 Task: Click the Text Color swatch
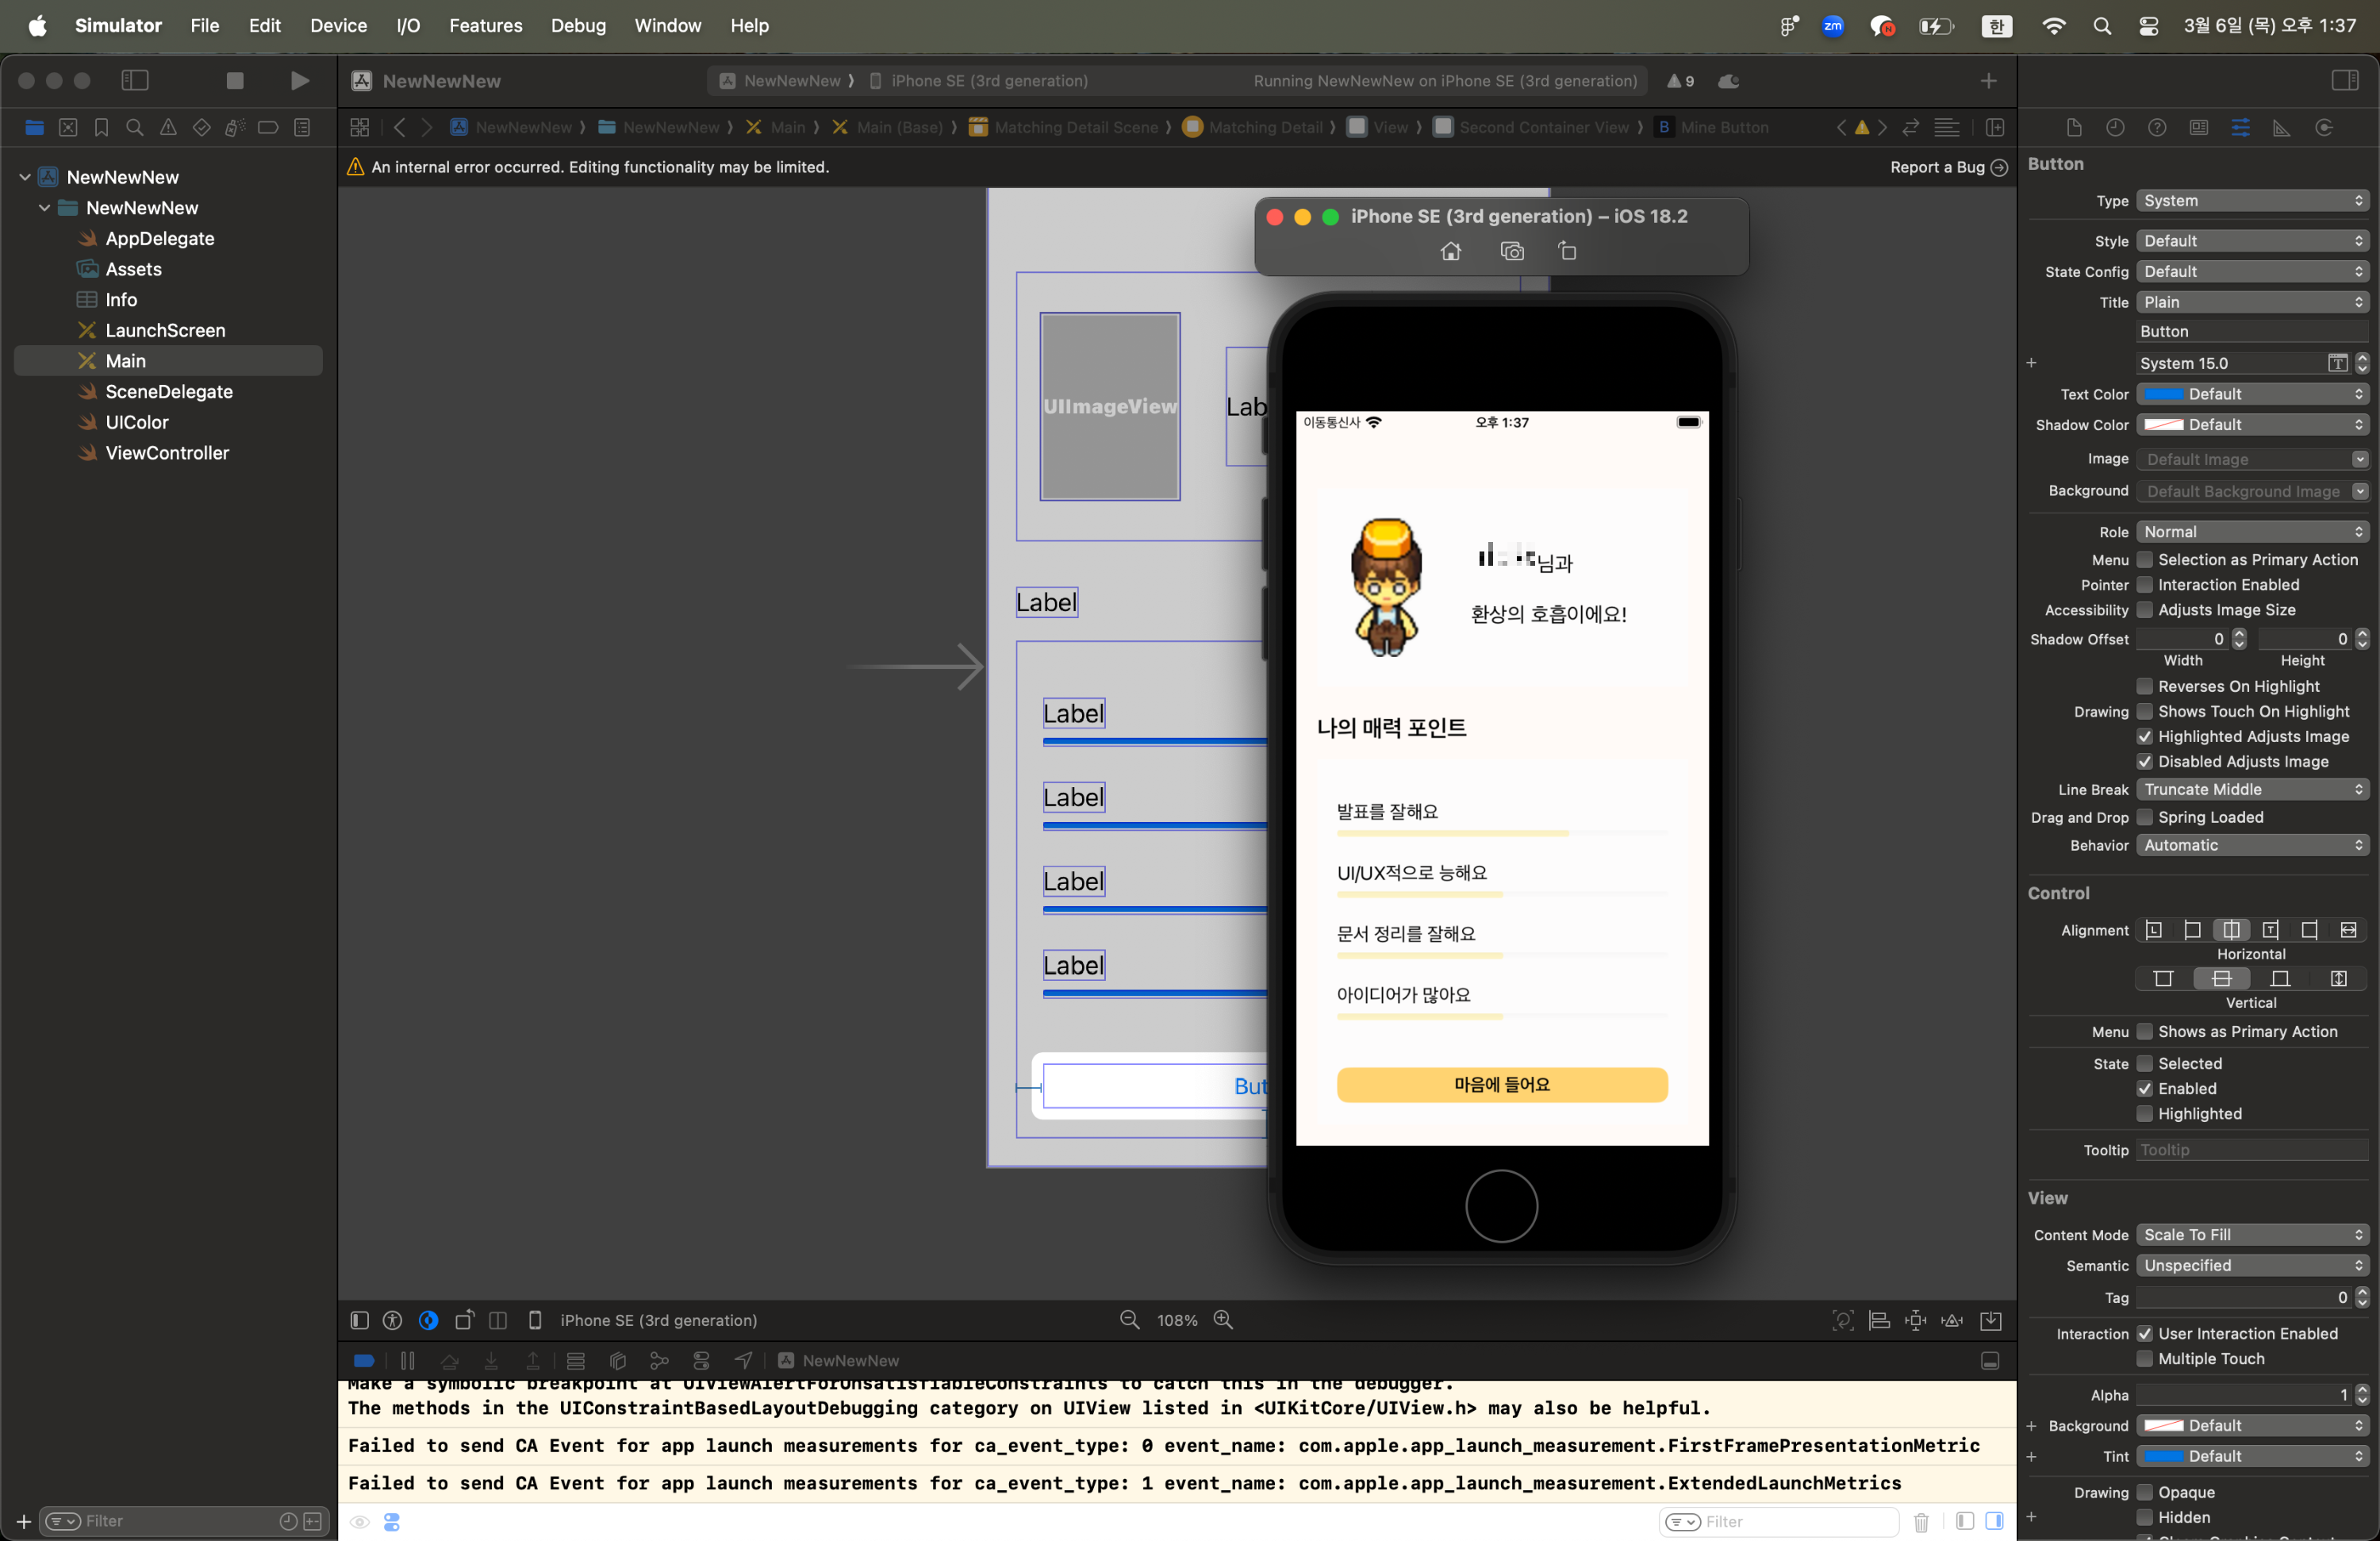click(2163, 394)
